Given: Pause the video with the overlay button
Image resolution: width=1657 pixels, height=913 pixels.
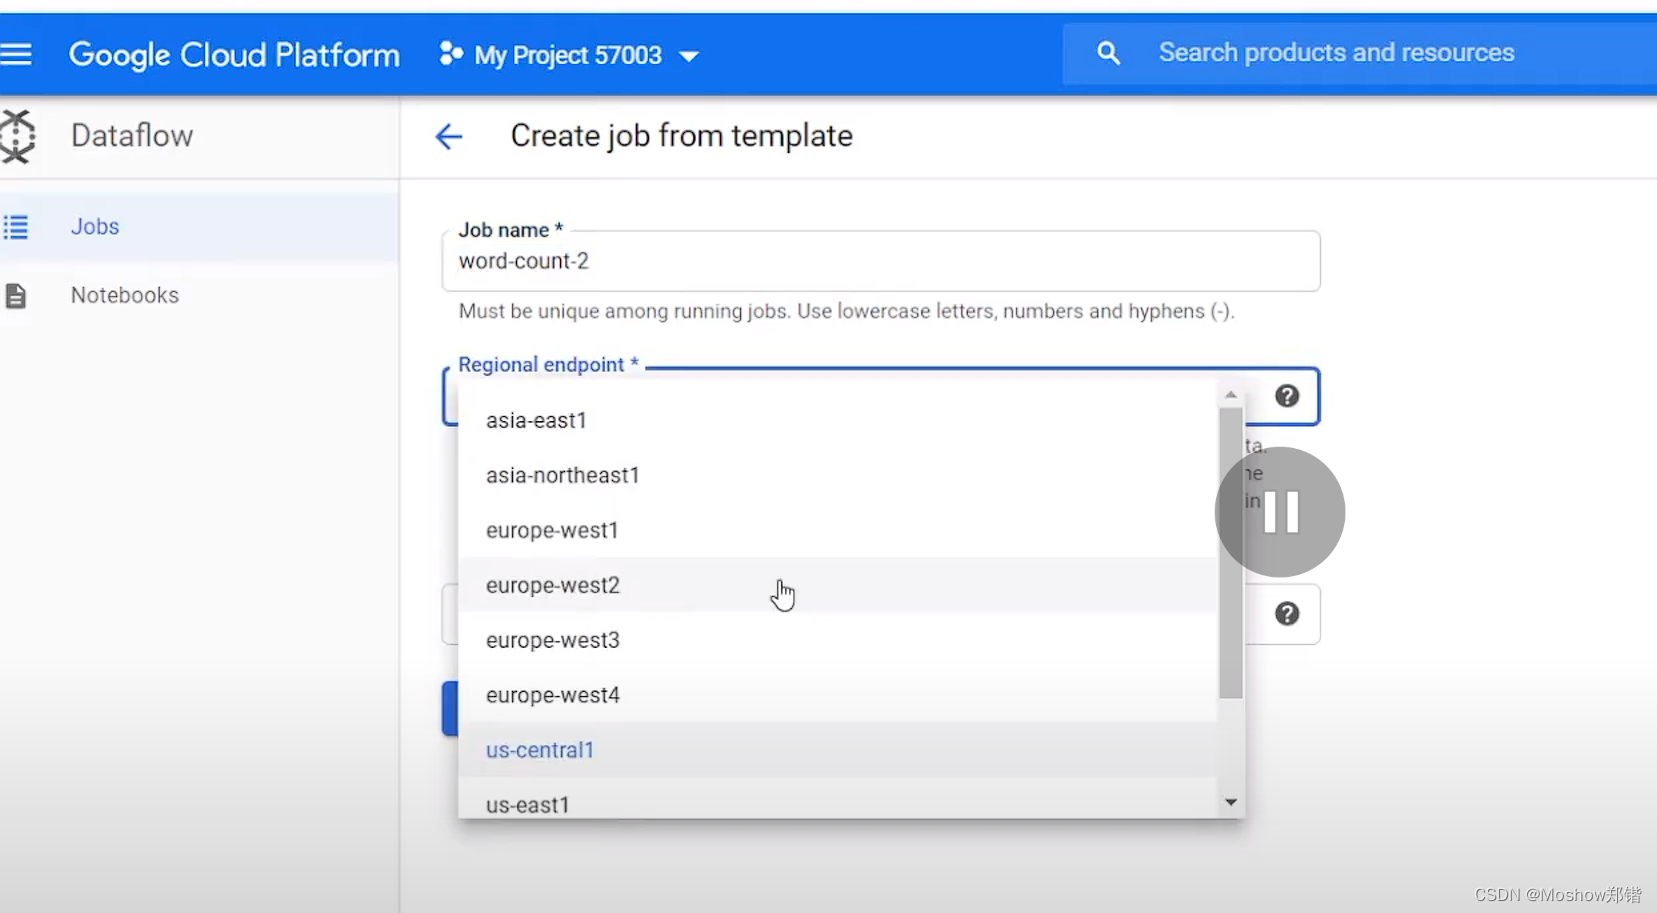Looking at the screenshot, I should [x=1280, y=512].
